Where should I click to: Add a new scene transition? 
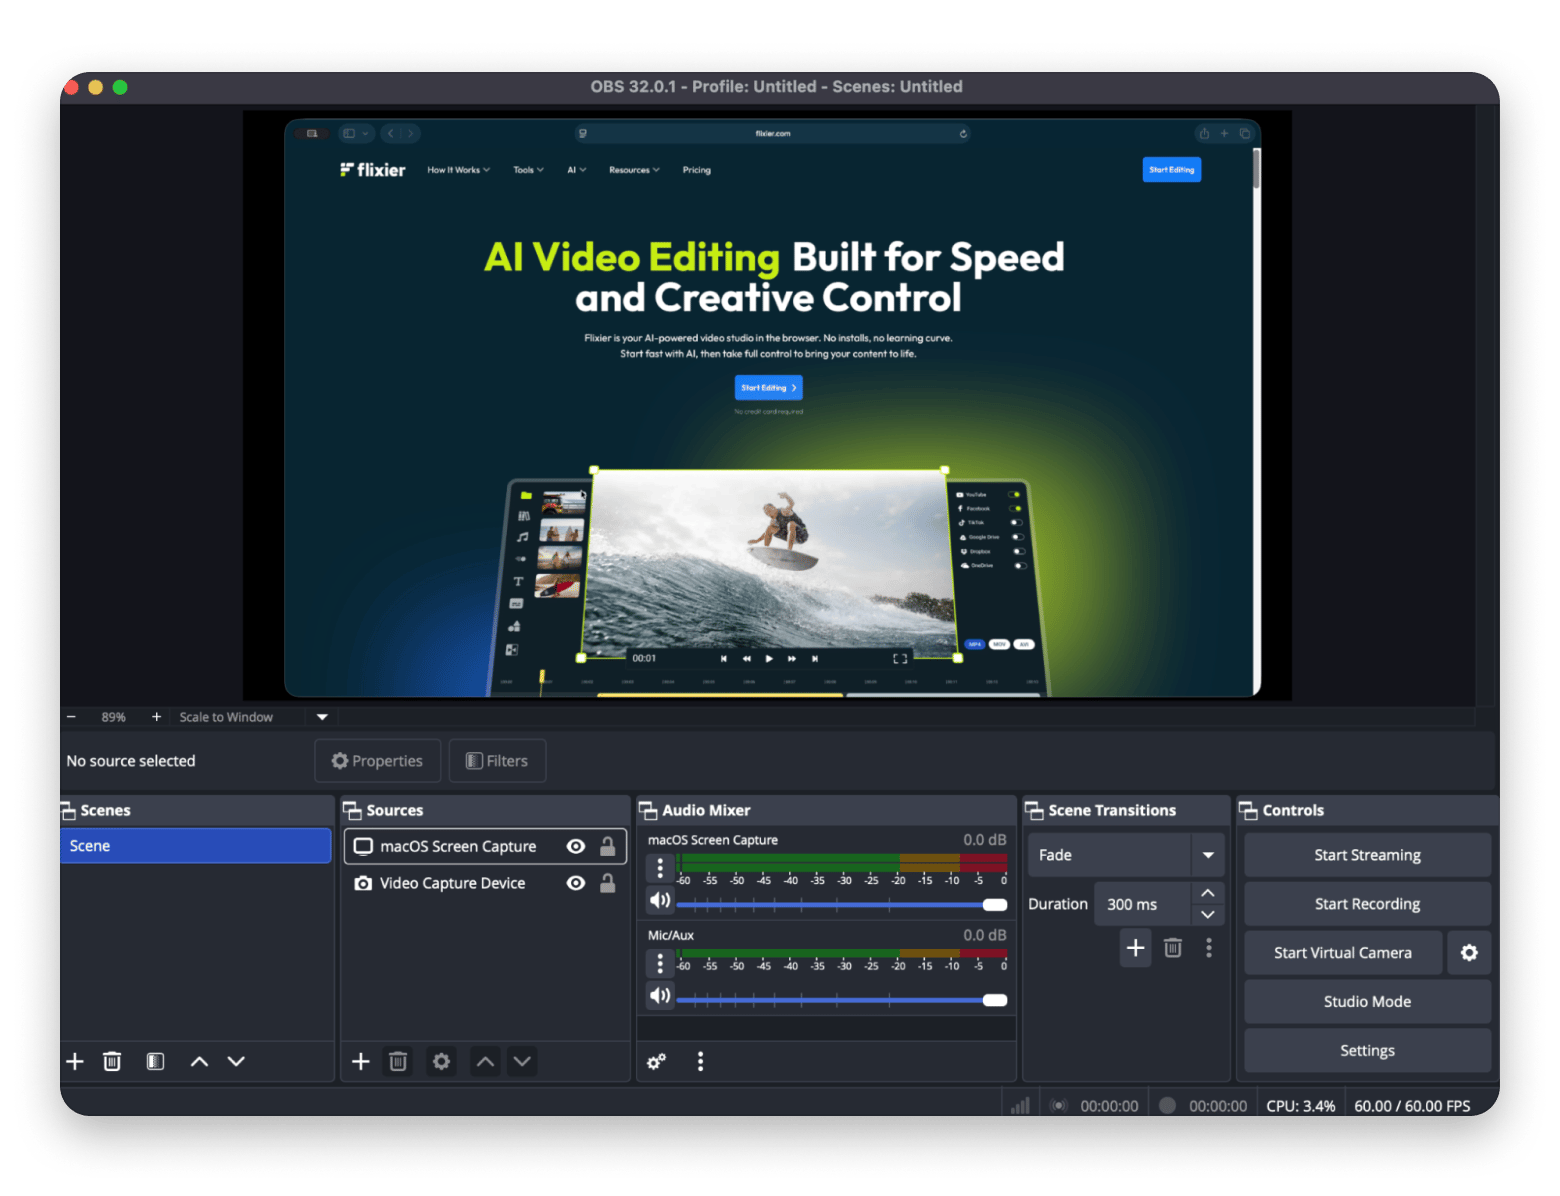click(x=1135, y=948)
